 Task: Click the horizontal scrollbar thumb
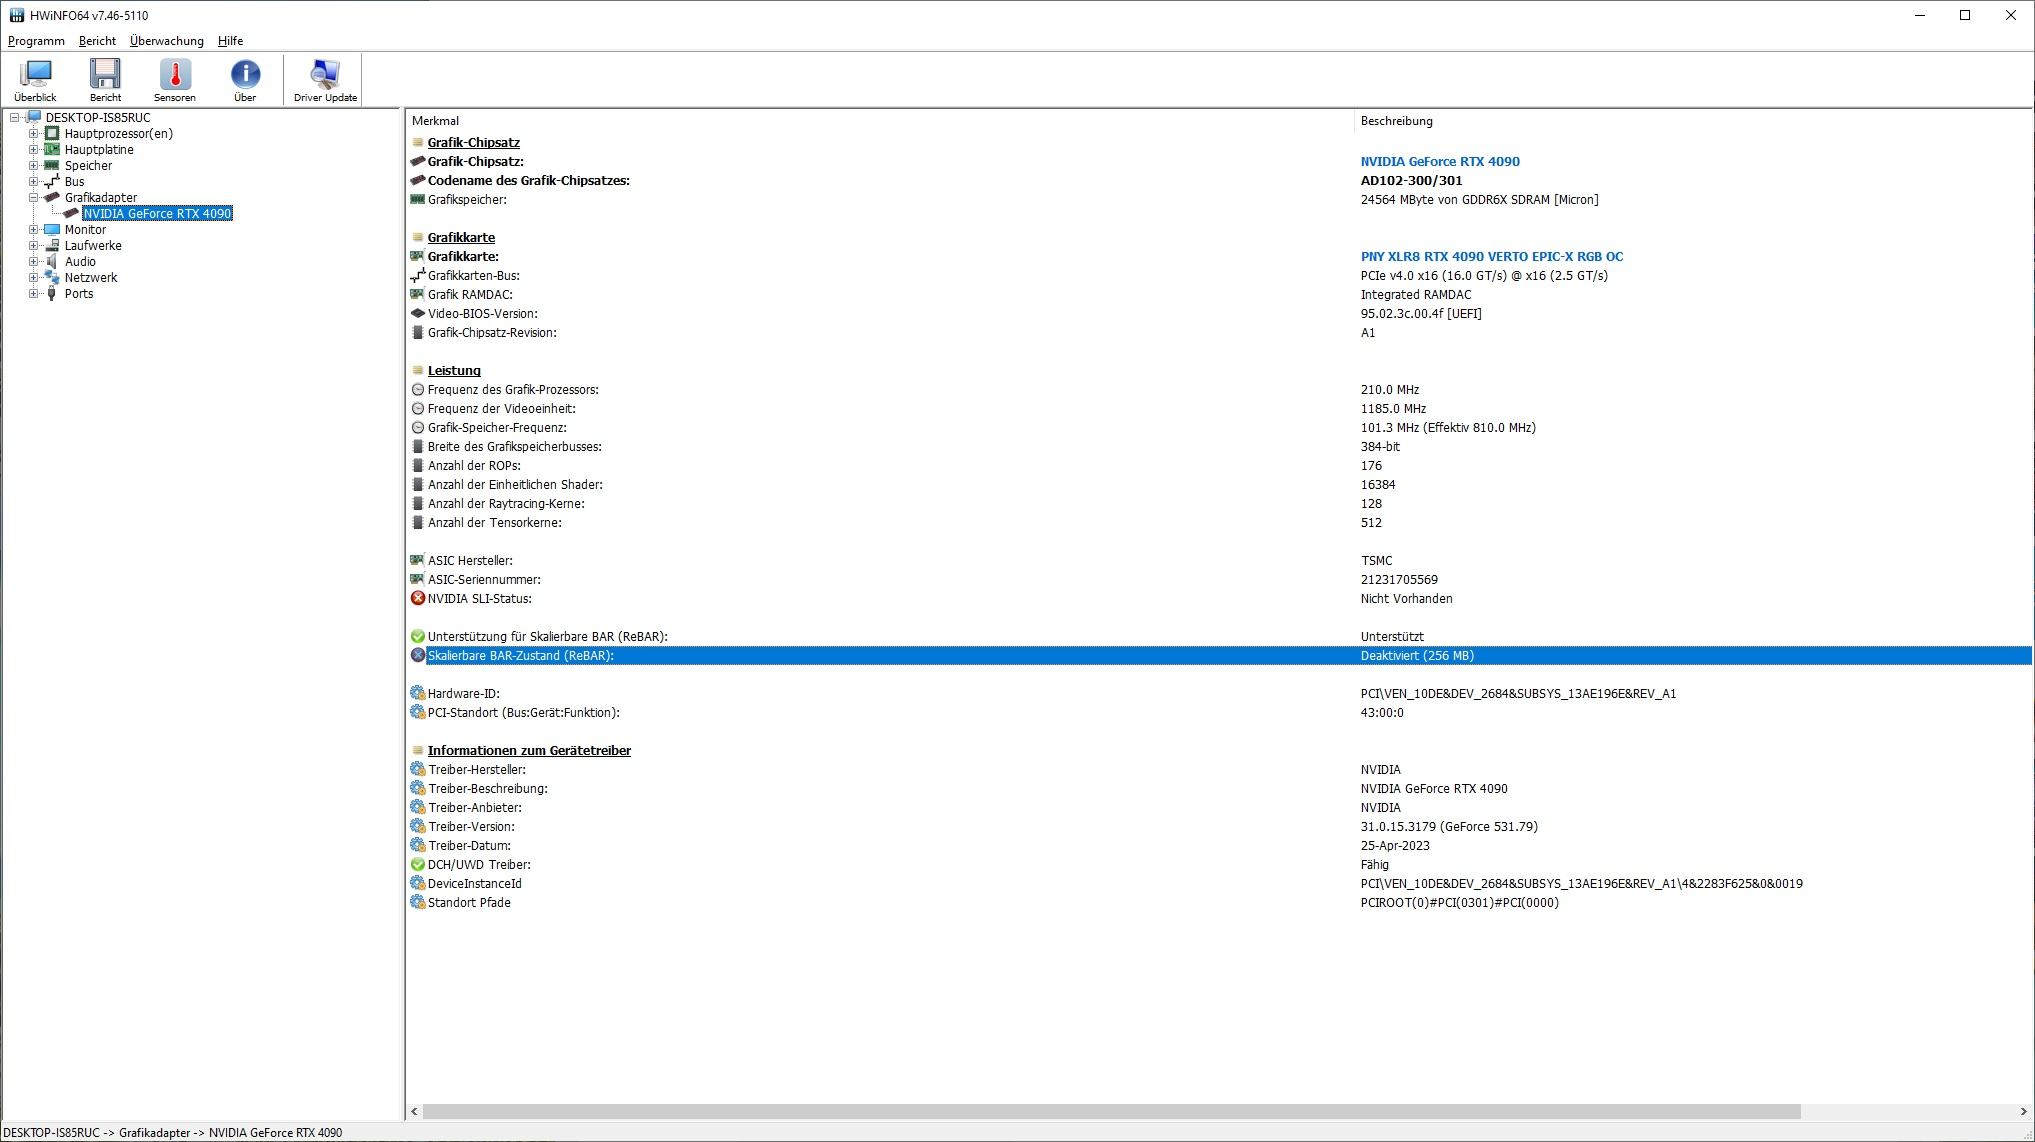(x=1111, y=1112)
